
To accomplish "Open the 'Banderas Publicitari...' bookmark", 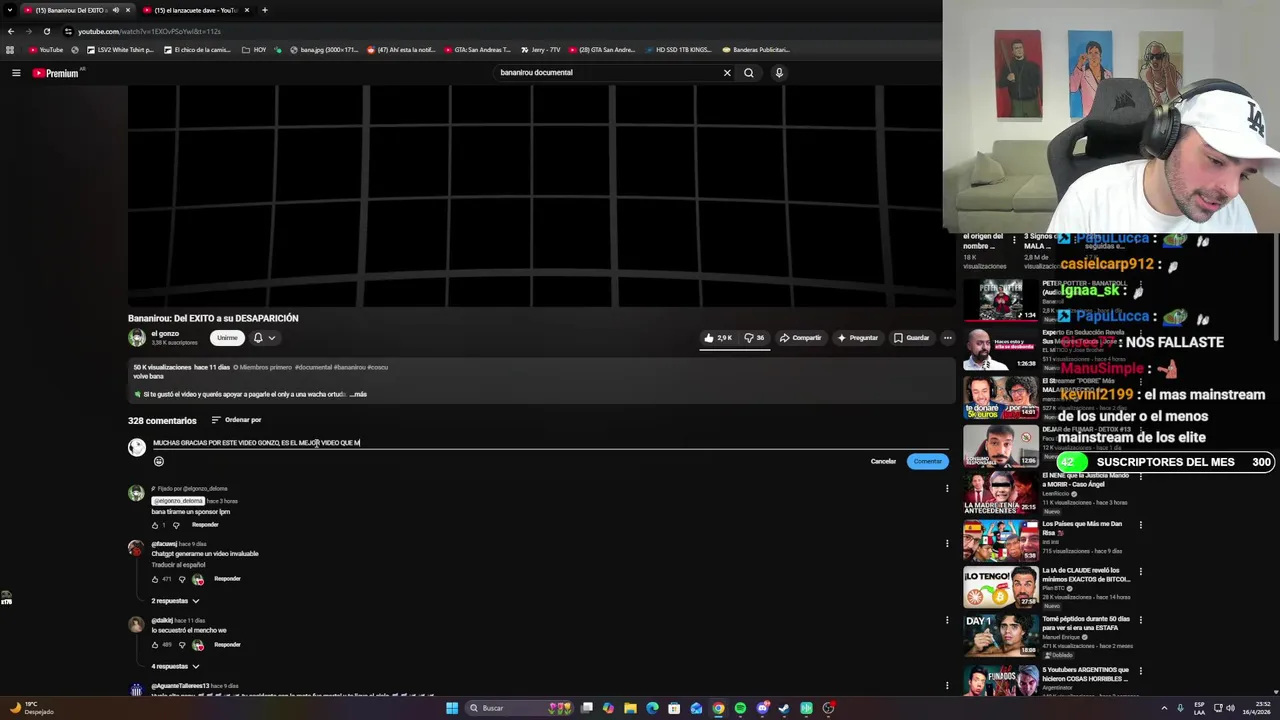I will (x=756, y=50).
